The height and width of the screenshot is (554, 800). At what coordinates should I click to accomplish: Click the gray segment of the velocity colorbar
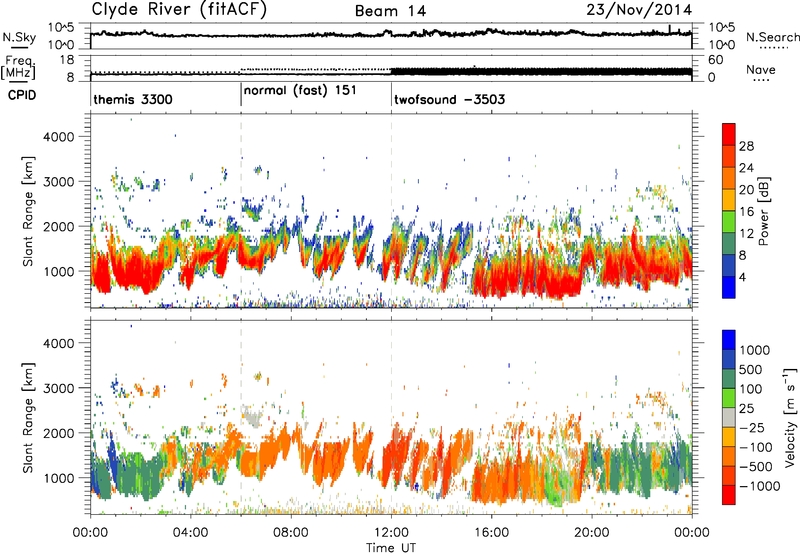[x=729, y=417]
